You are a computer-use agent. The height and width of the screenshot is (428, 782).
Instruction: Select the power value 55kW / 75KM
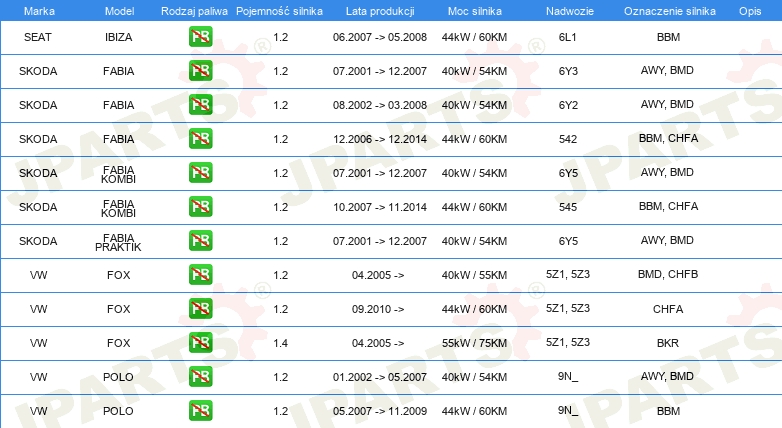coord(474,343)
